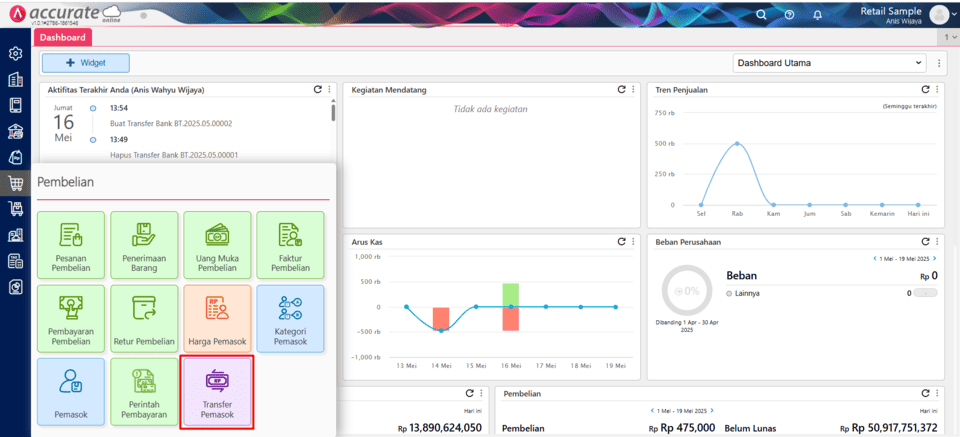Open Pesanan Pembelian tile
The height and width of the screenshot is (437, 960).
[71, 245]
